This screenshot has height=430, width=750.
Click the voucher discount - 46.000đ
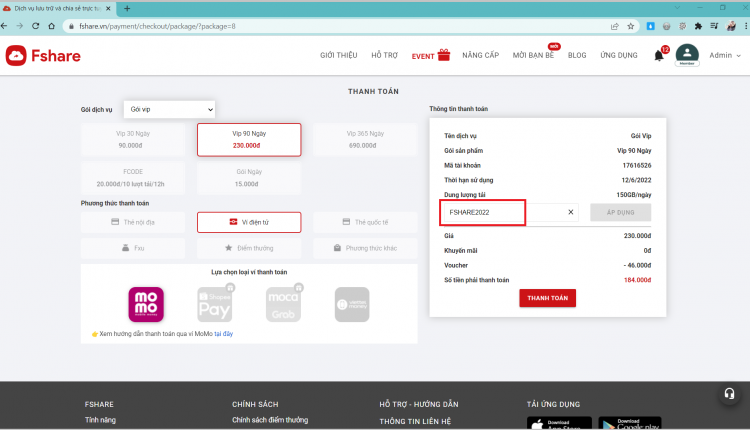coord(637,265)
